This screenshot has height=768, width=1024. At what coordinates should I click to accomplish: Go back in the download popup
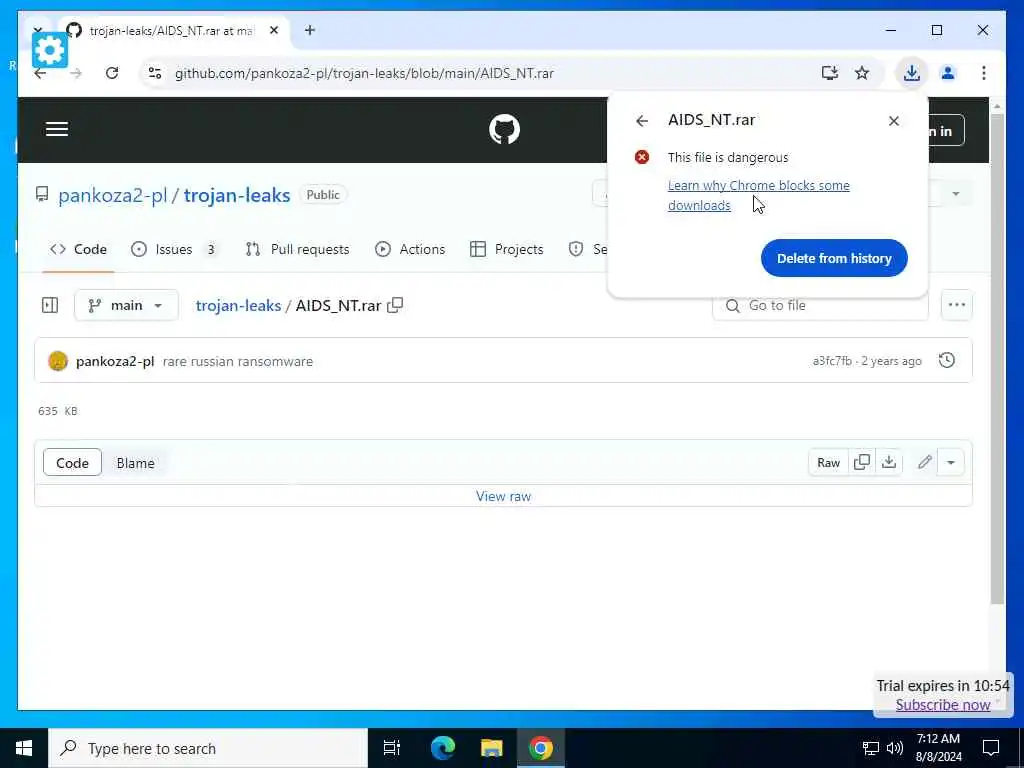tap(642, 121)
